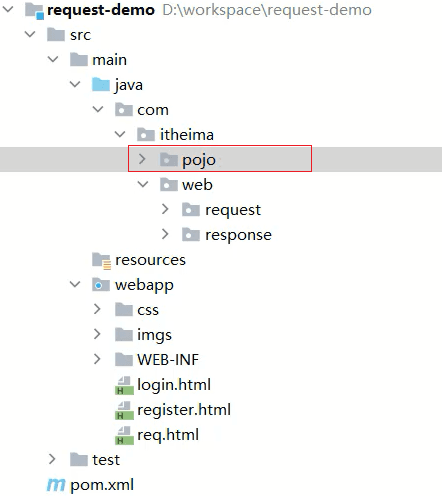Click the resources folder icon

[101, 261]
